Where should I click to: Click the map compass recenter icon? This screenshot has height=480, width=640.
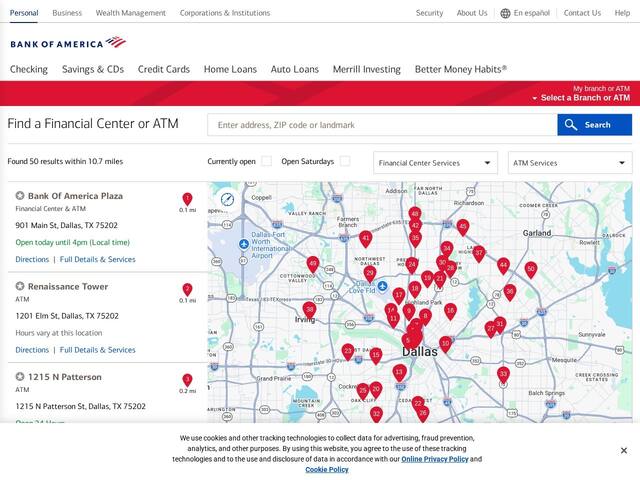pos(227,199)
